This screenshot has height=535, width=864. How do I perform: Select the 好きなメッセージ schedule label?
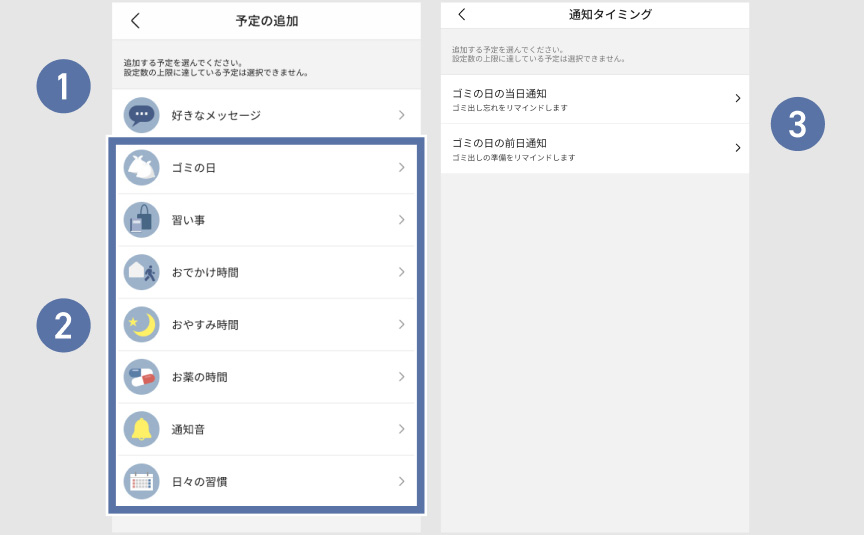point(216,115)
